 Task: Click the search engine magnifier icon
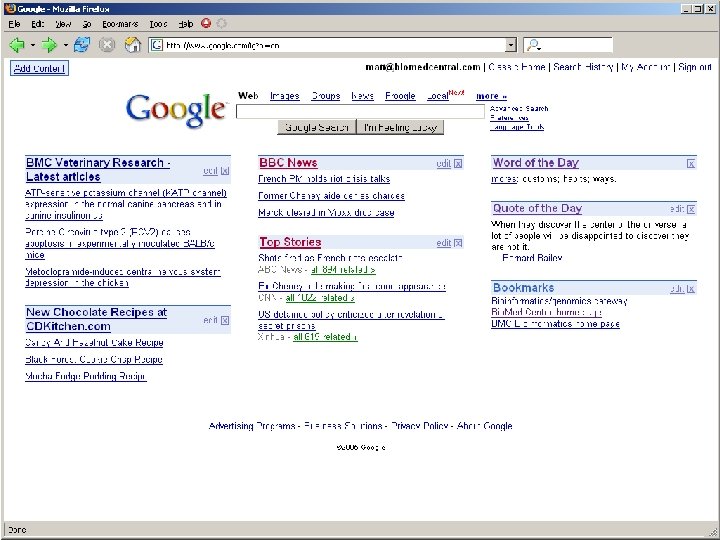click(x=533, y=45)
